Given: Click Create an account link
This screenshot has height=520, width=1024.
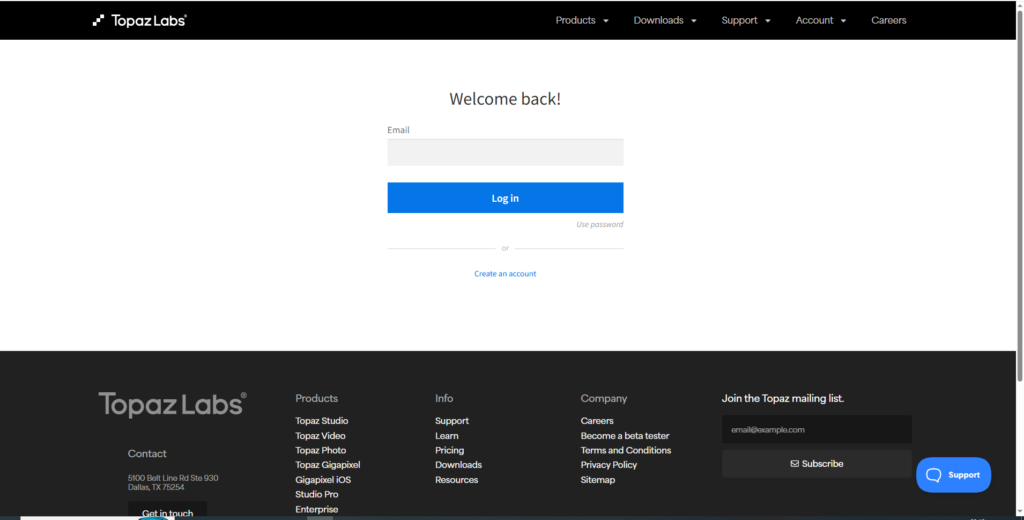Looking at the screenshot, I should 505,274.
